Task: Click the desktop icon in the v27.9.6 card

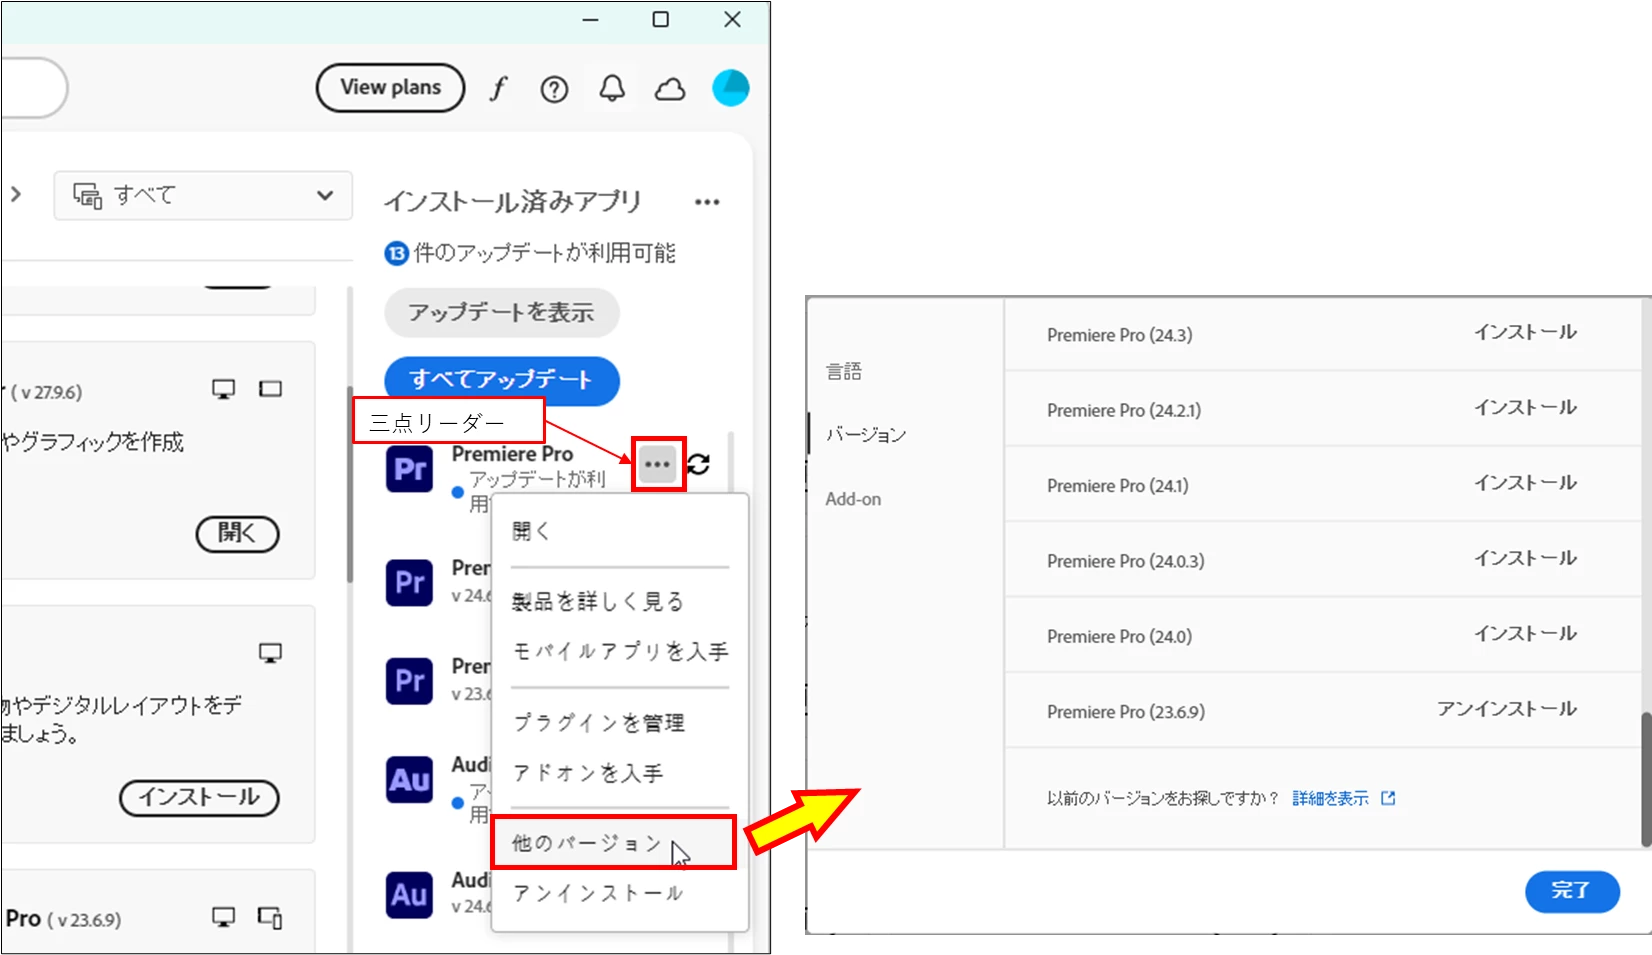Action: 224,390
